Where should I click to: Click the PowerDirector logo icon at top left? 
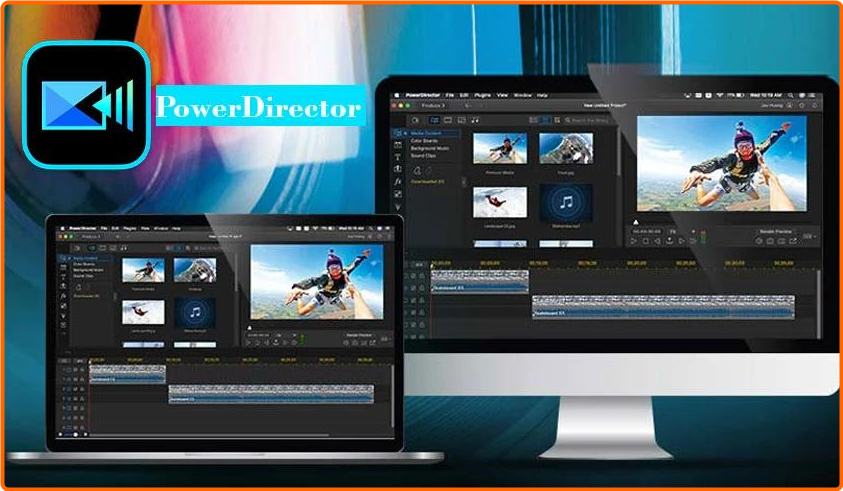click(86, 105)
